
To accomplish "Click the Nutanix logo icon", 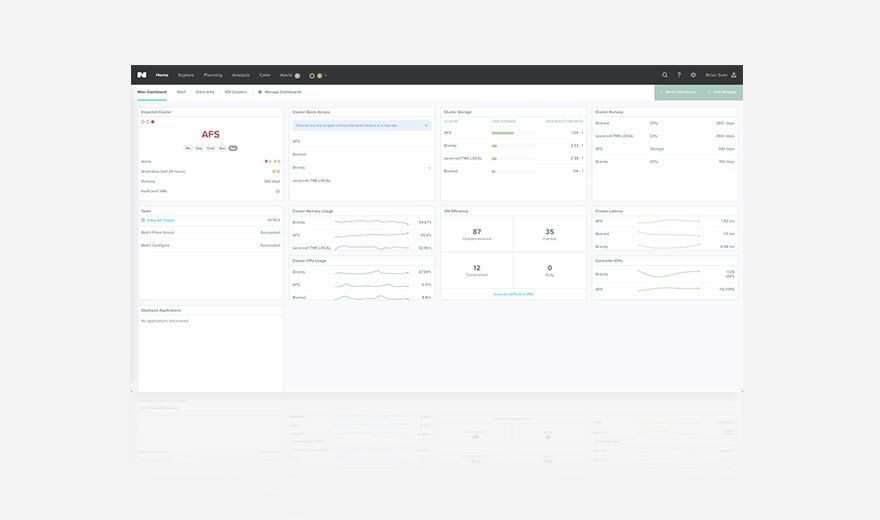I will pos(142,75).
